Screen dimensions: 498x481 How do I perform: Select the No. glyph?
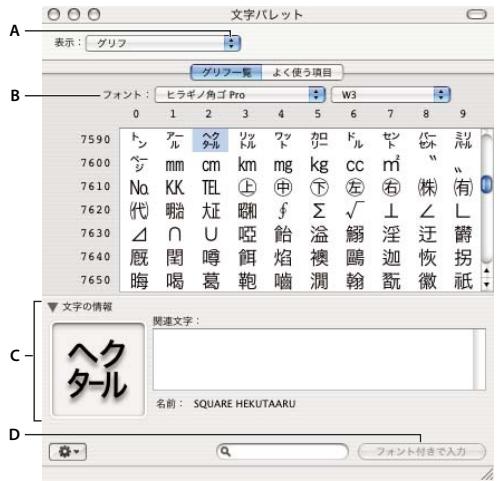tap(139, 188)
